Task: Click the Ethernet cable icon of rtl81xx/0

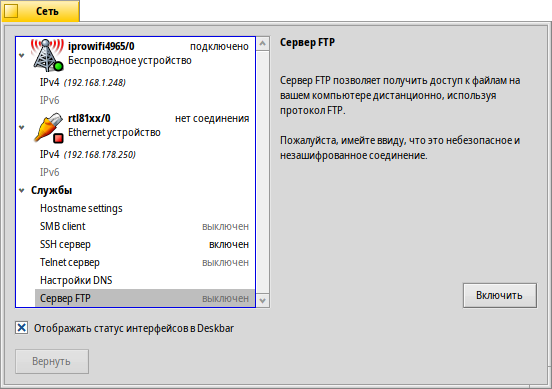Action: [48, 127]
